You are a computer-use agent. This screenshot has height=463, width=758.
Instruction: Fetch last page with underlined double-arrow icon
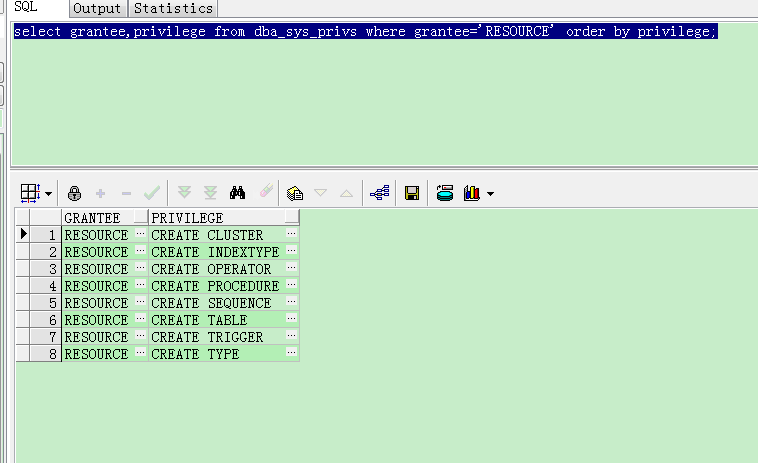click(x=210, y=193)
